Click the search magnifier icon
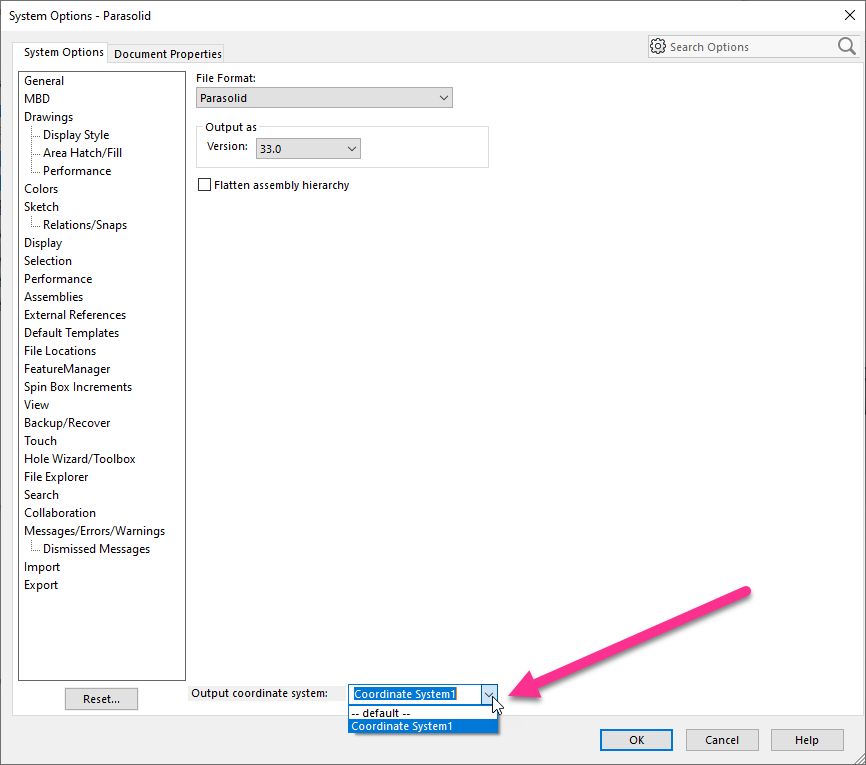Screen dimensions: 866x765 846,46
